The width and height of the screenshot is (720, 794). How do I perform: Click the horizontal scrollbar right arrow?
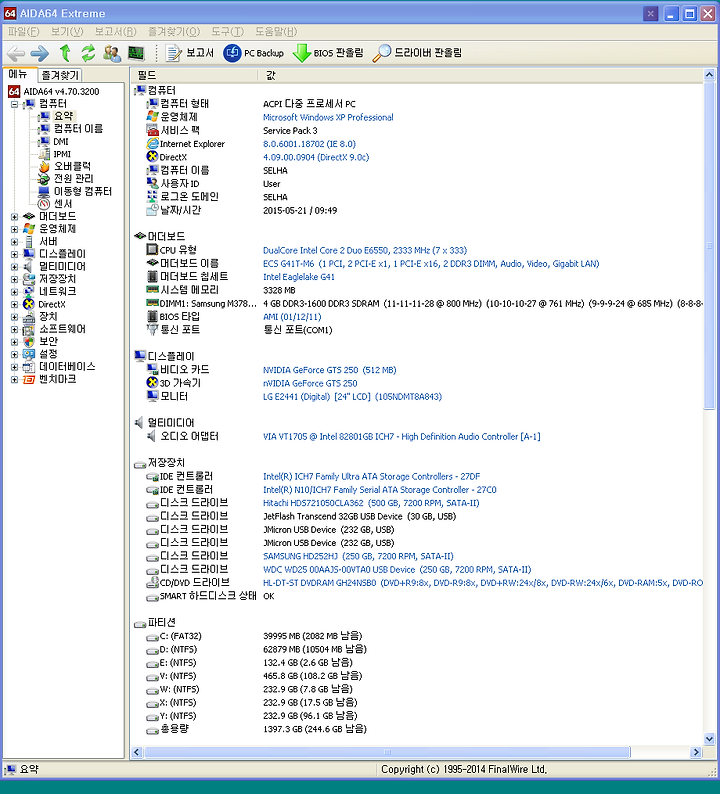696,752
